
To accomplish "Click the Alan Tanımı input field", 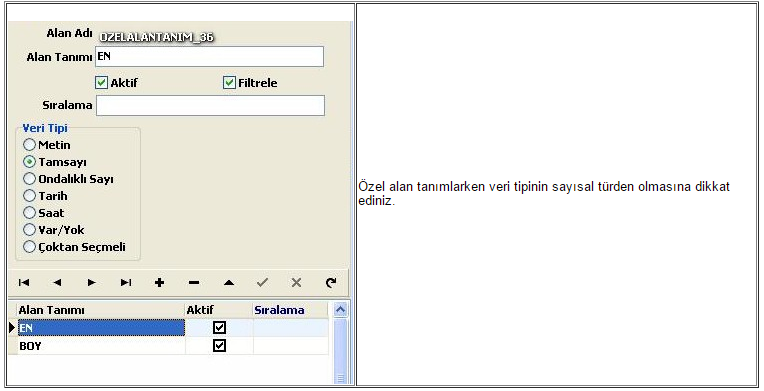I will (x=210, y=57).
